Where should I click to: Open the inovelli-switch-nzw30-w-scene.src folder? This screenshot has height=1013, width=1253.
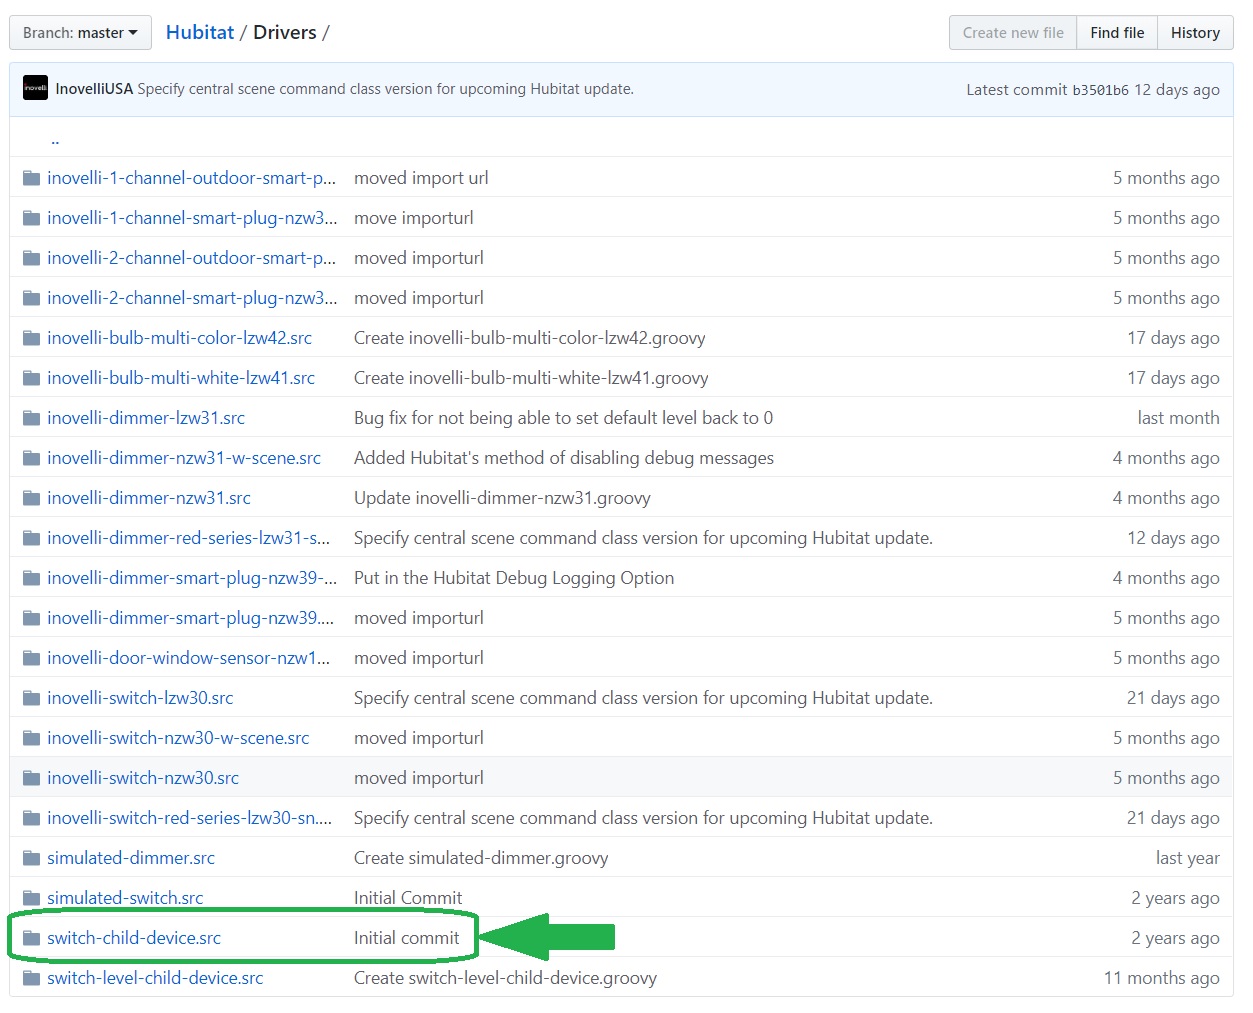tap(178, 738)
